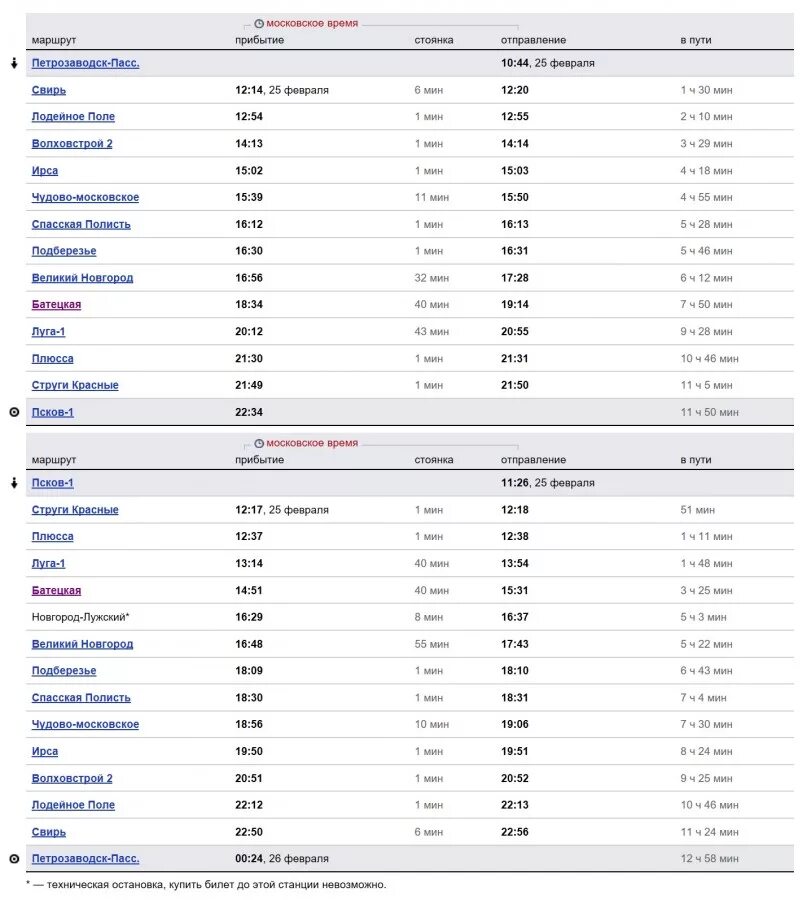The image size is (807, 900).
Task: Follow the Подберезье link arriving at 18:09
Action: (64, 671)
